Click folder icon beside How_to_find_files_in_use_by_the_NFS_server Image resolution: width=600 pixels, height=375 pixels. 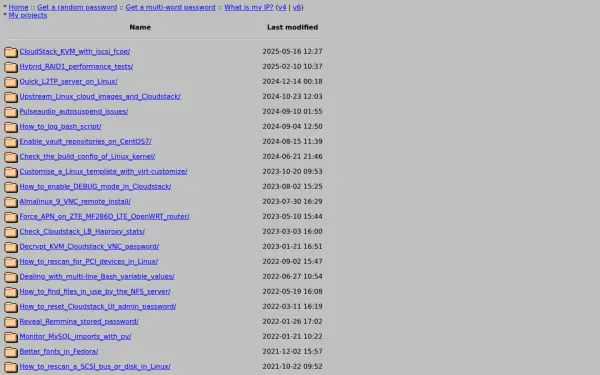(11, 292)
